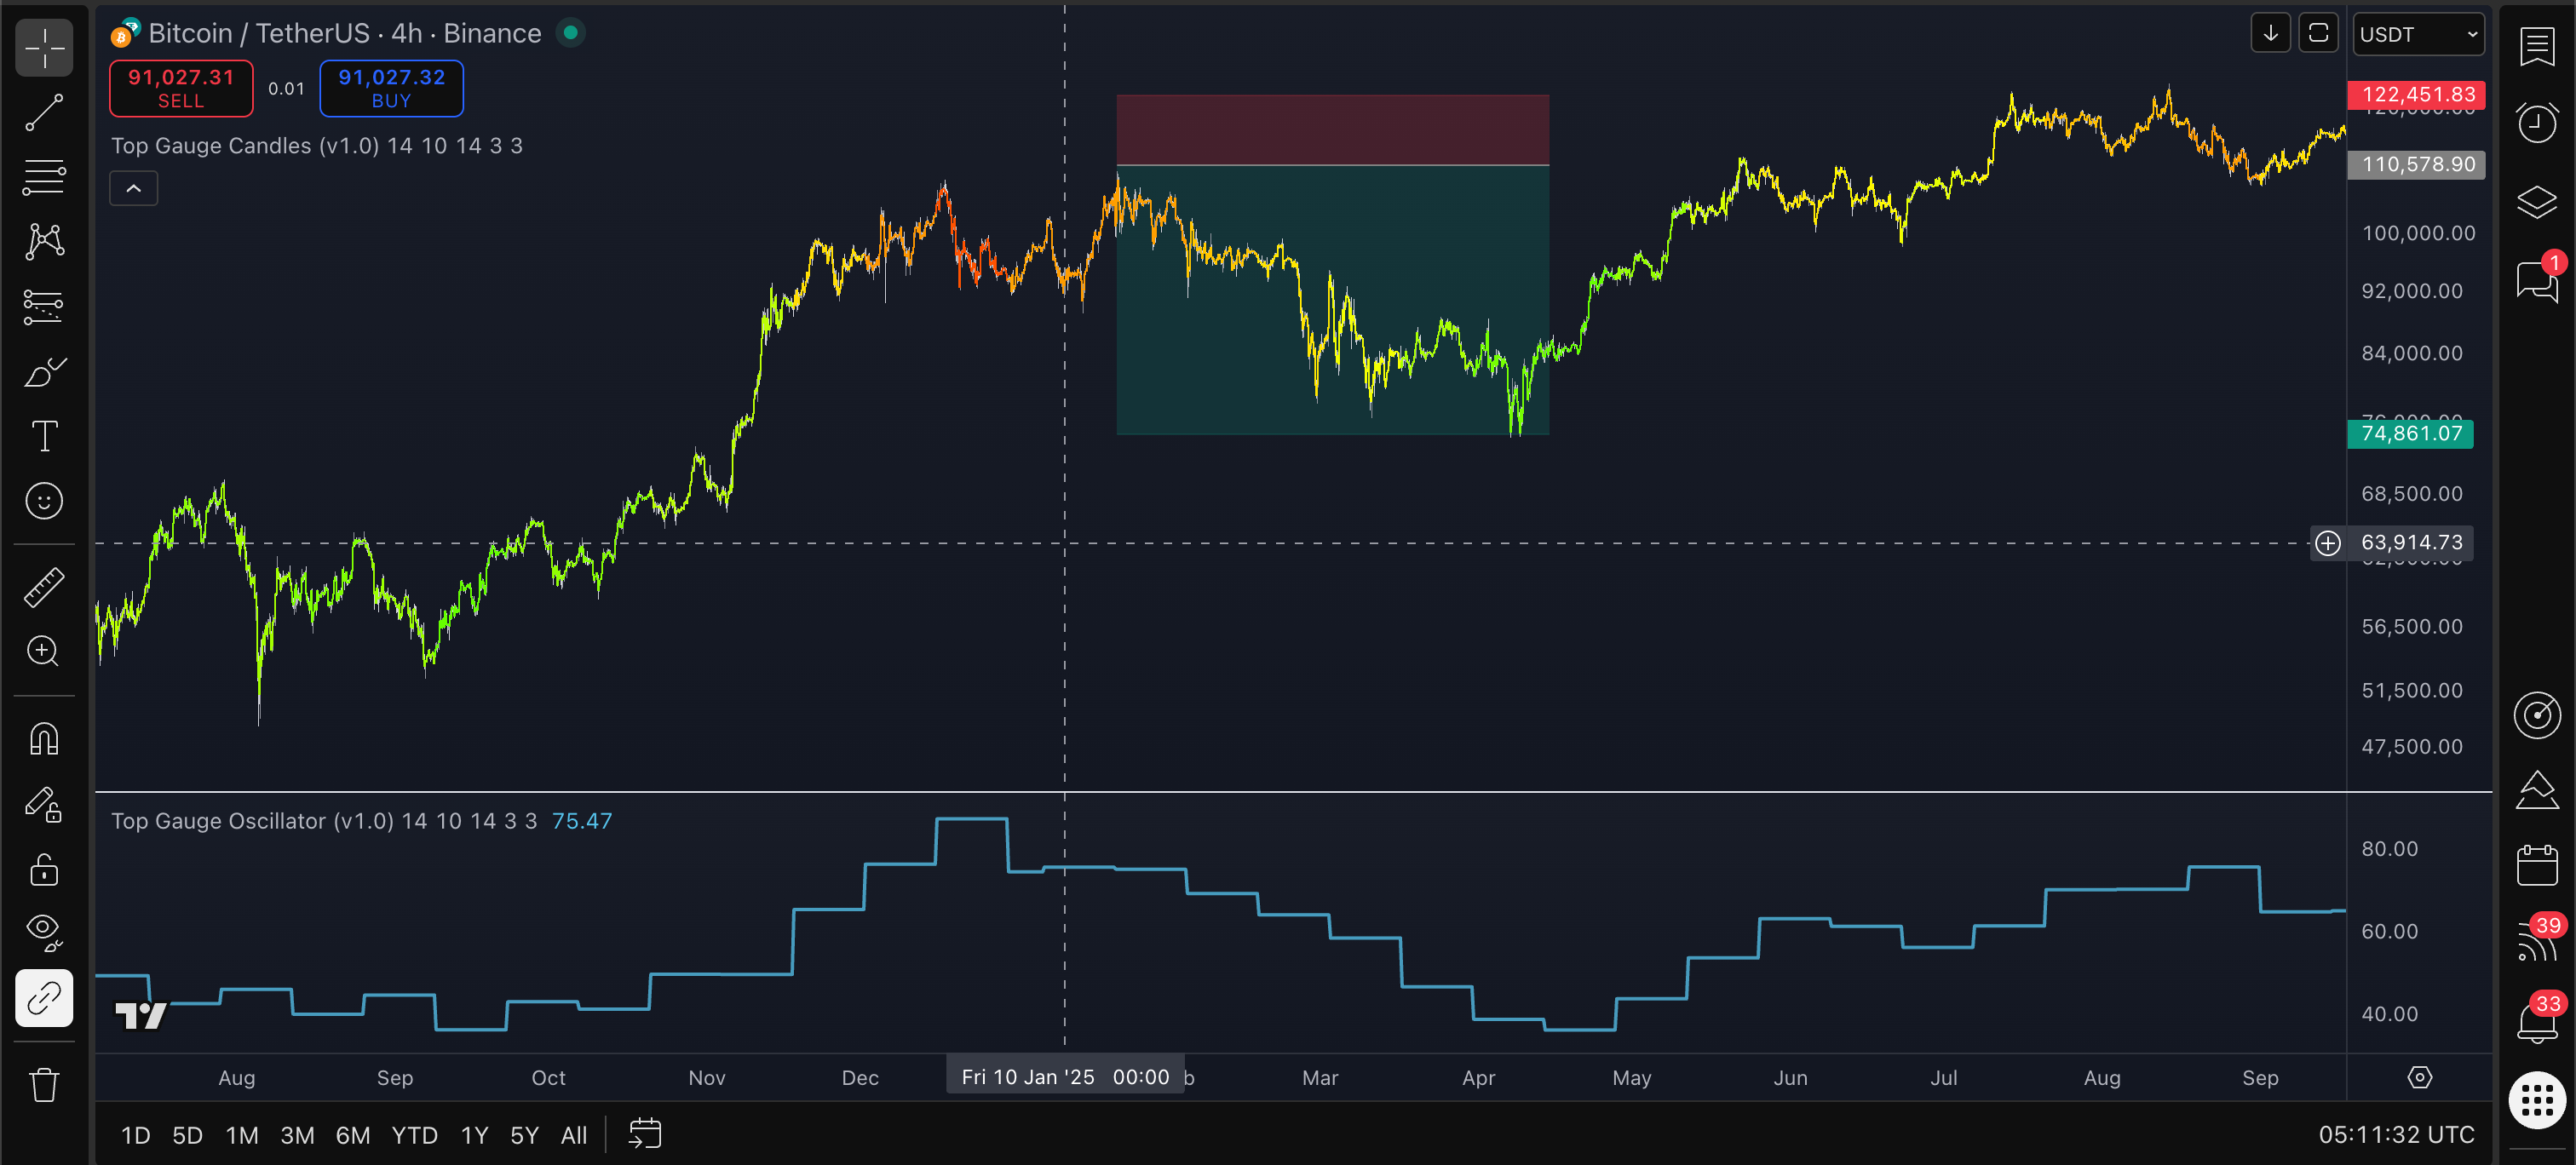Open the pyramid-shaped icon in right sidebar
Screen dimensions: 2576x1165
point(2537,790)
